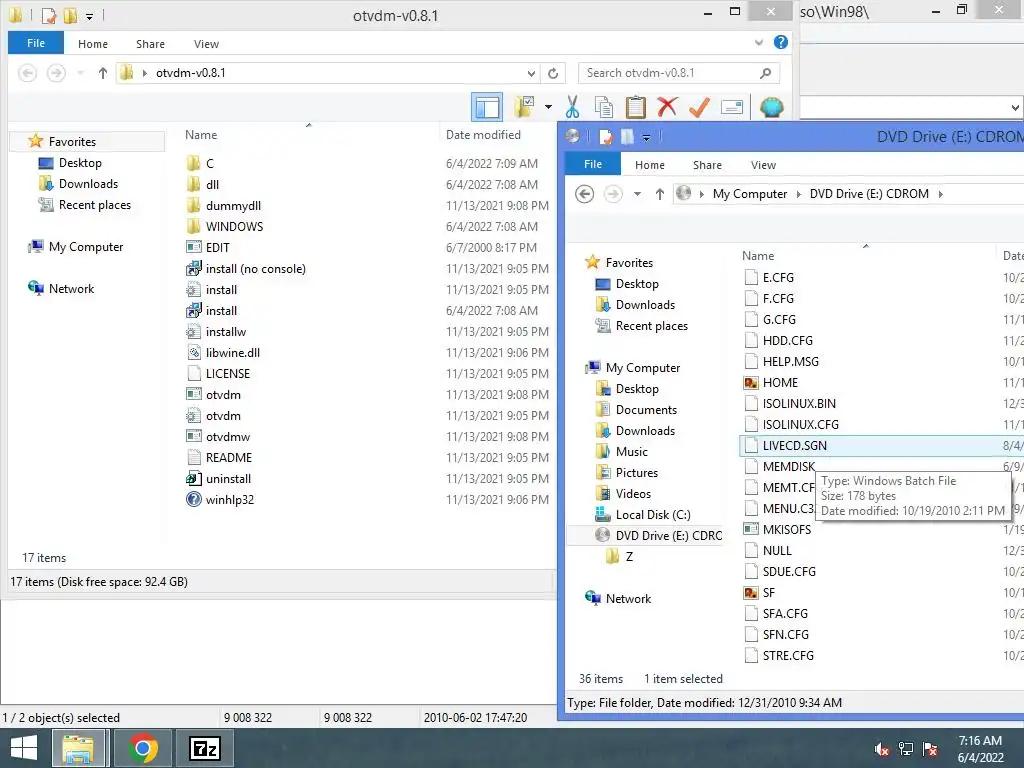Open Share tab in DVD Drive window

pyautogui.click(x=707, y=165)
